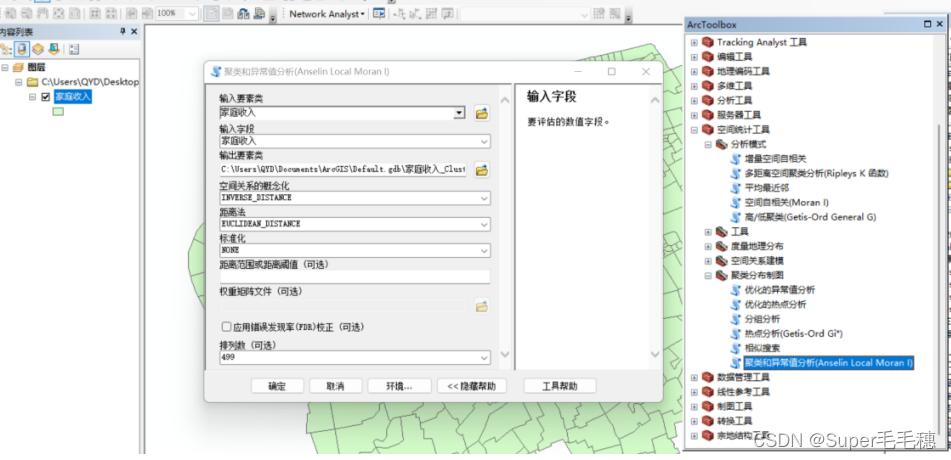Expand the 编辑工具 toolbox

[x=694, y=56]
